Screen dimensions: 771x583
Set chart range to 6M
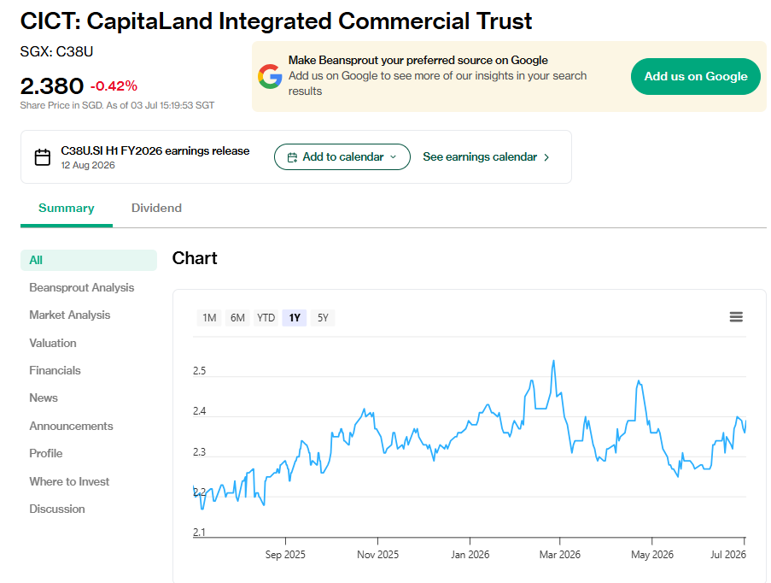tap(237, 318)
